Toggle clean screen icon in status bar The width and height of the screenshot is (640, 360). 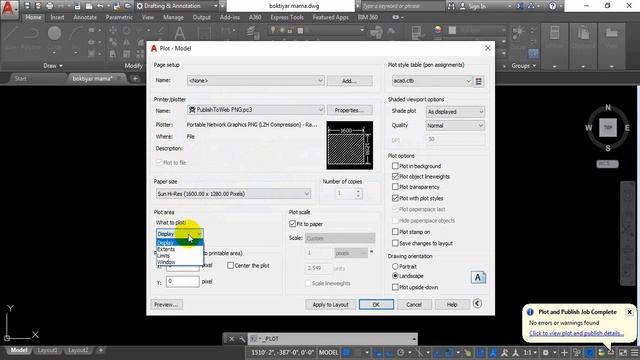click(623, 352)
